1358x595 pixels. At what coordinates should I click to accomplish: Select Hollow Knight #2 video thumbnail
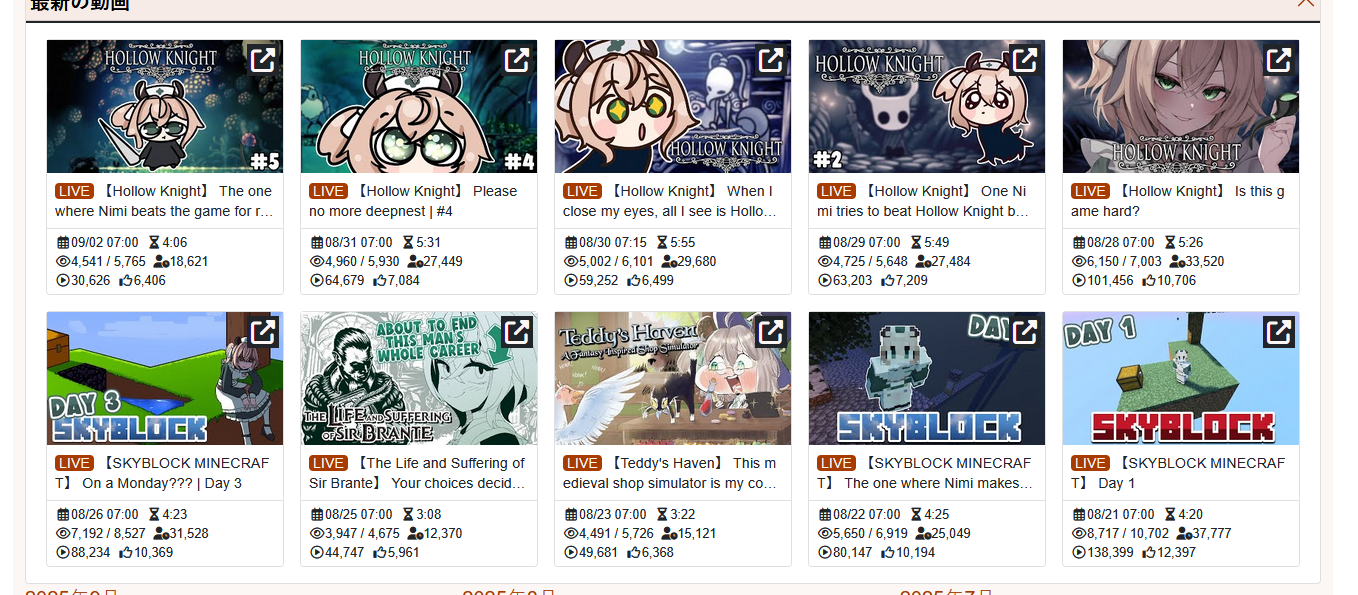pos(927,107)
